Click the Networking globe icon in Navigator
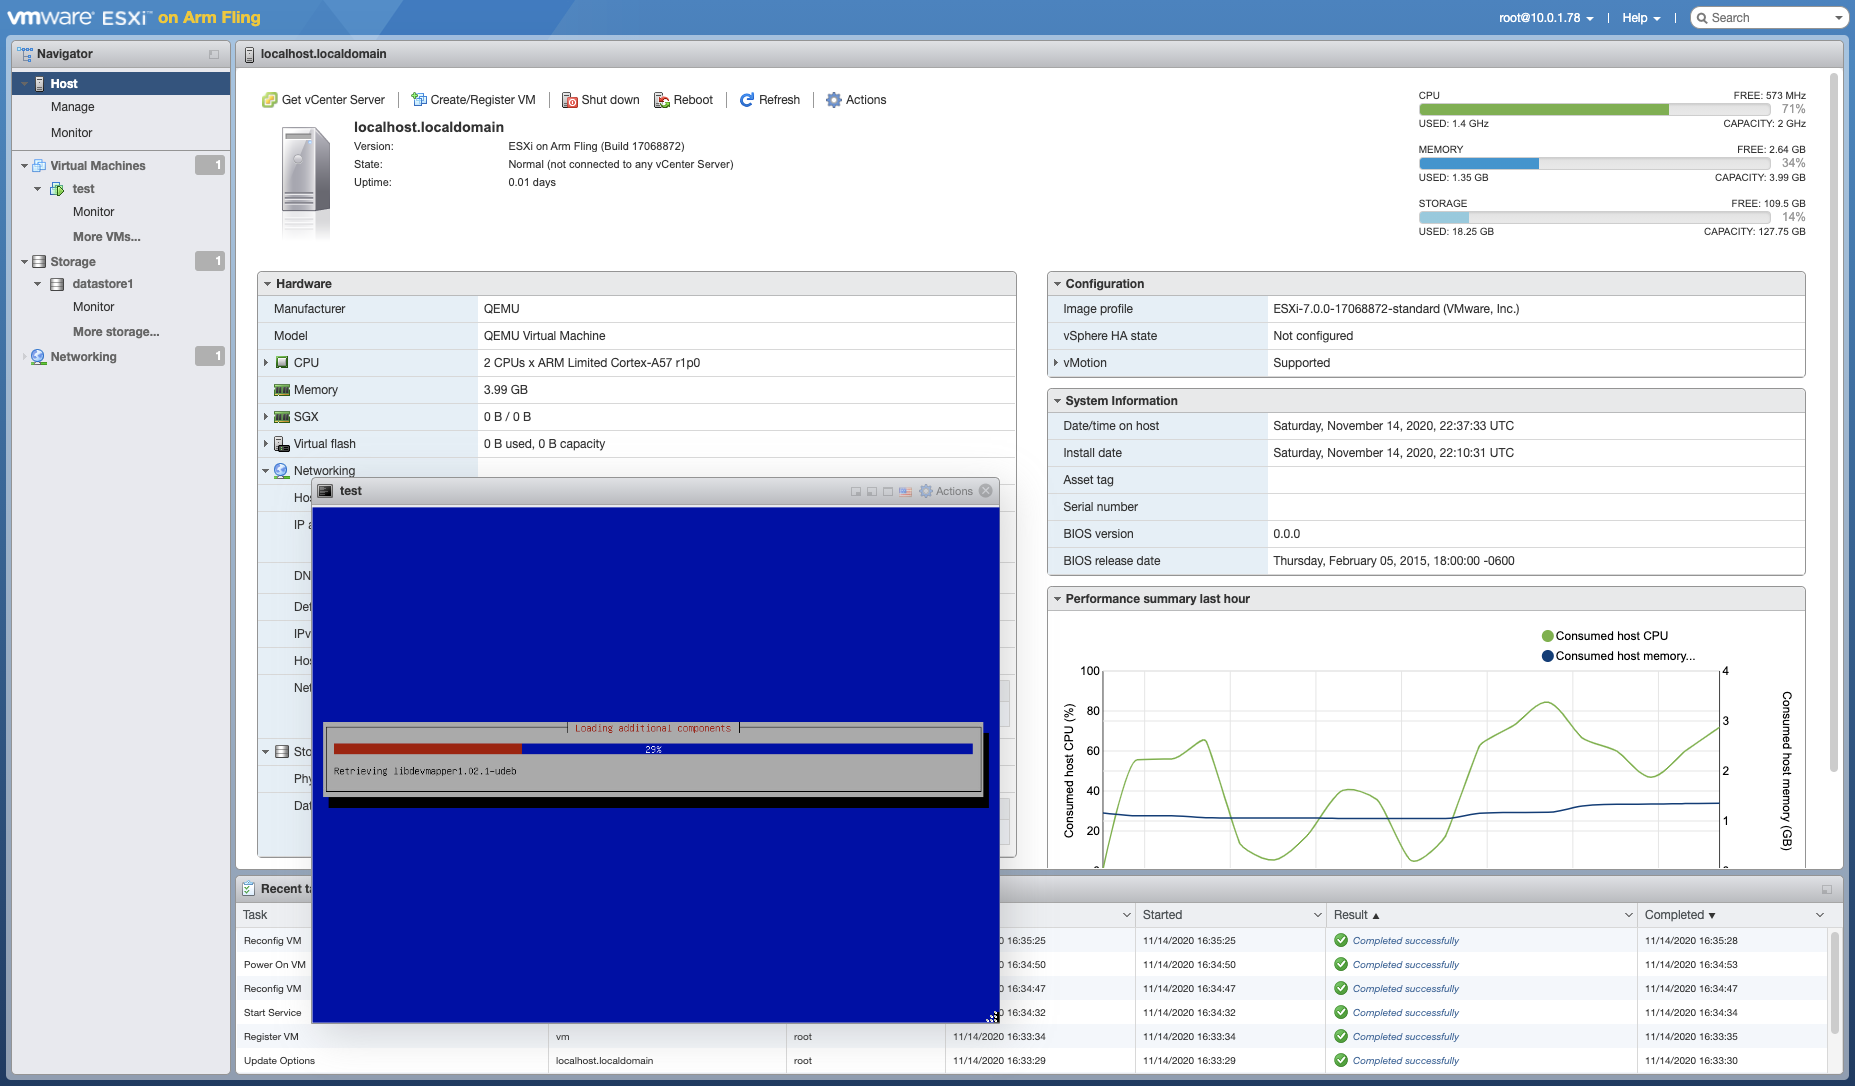This screenshot has width=1855, height=1086. coord(38,357)
